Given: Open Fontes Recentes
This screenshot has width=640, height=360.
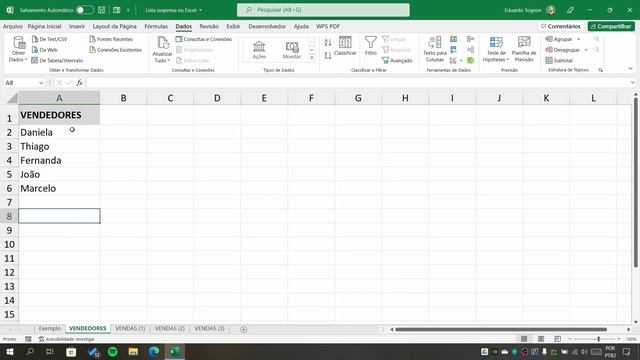Looking at the screenshot, I should tap(111, 39).
